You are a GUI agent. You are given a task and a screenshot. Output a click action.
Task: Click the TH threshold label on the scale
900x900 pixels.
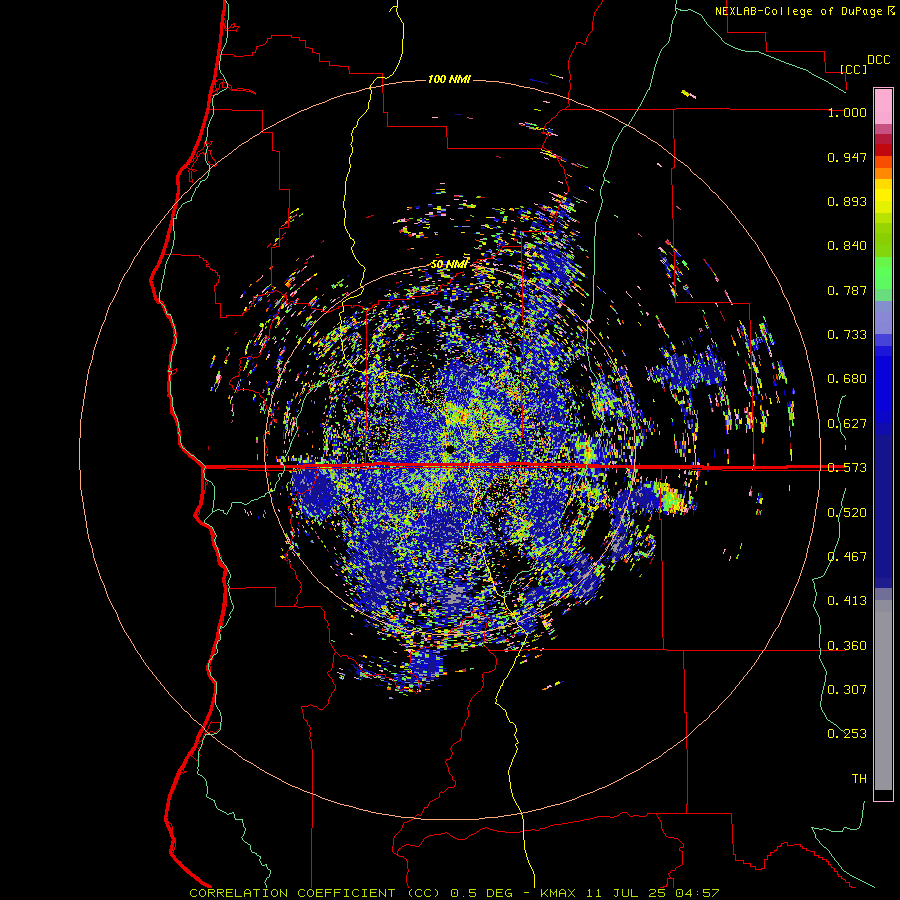coord(859,779)
